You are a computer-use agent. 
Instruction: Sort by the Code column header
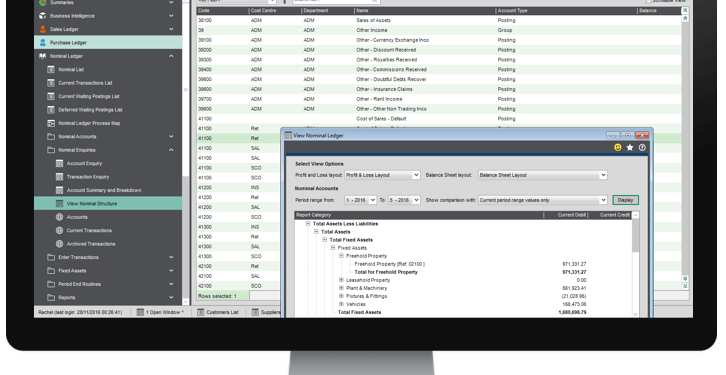click(x=222, y=11)
